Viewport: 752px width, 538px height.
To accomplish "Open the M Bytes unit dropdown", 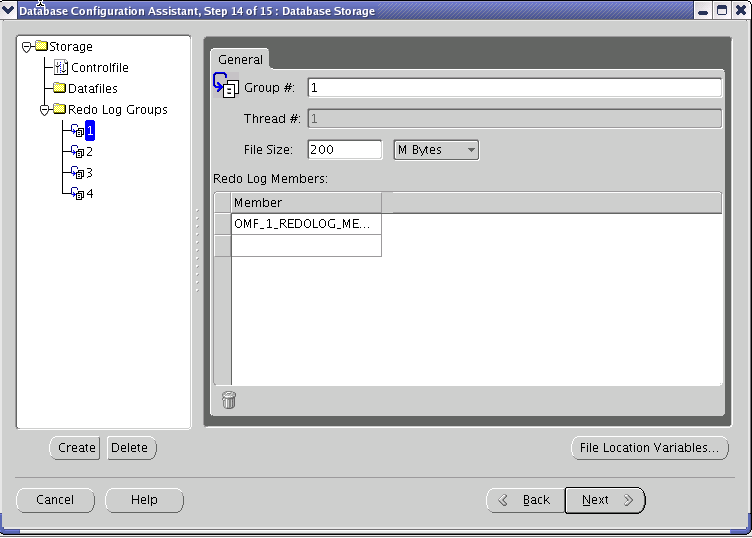I will click(436, 150).
